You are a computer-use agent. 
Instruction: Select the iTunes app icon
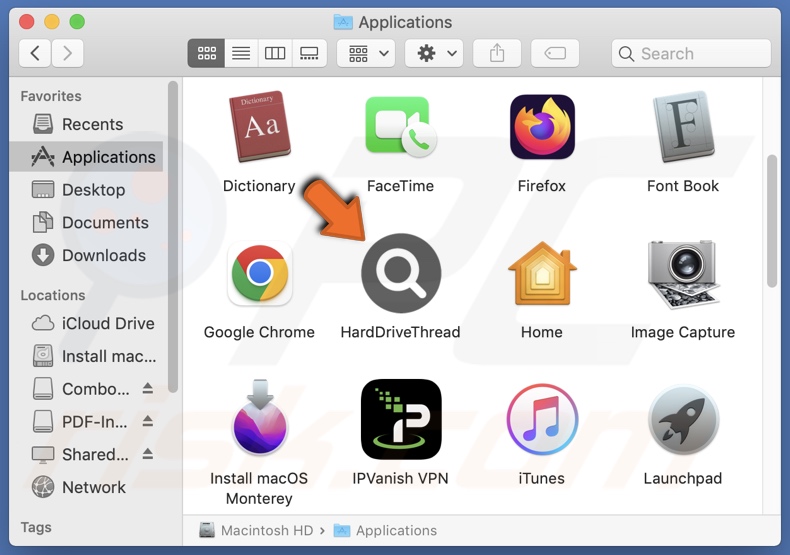[x=542, y=419]
